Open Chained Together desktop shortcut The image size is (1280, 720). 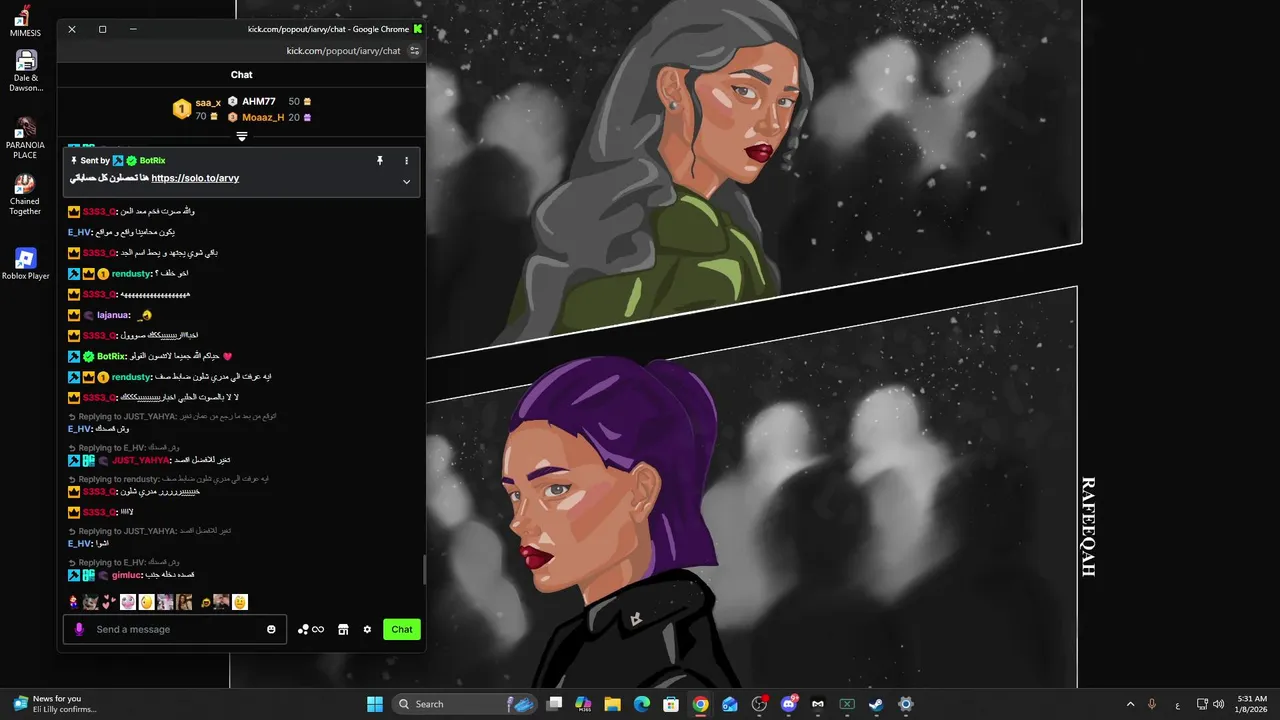[25, 195]
